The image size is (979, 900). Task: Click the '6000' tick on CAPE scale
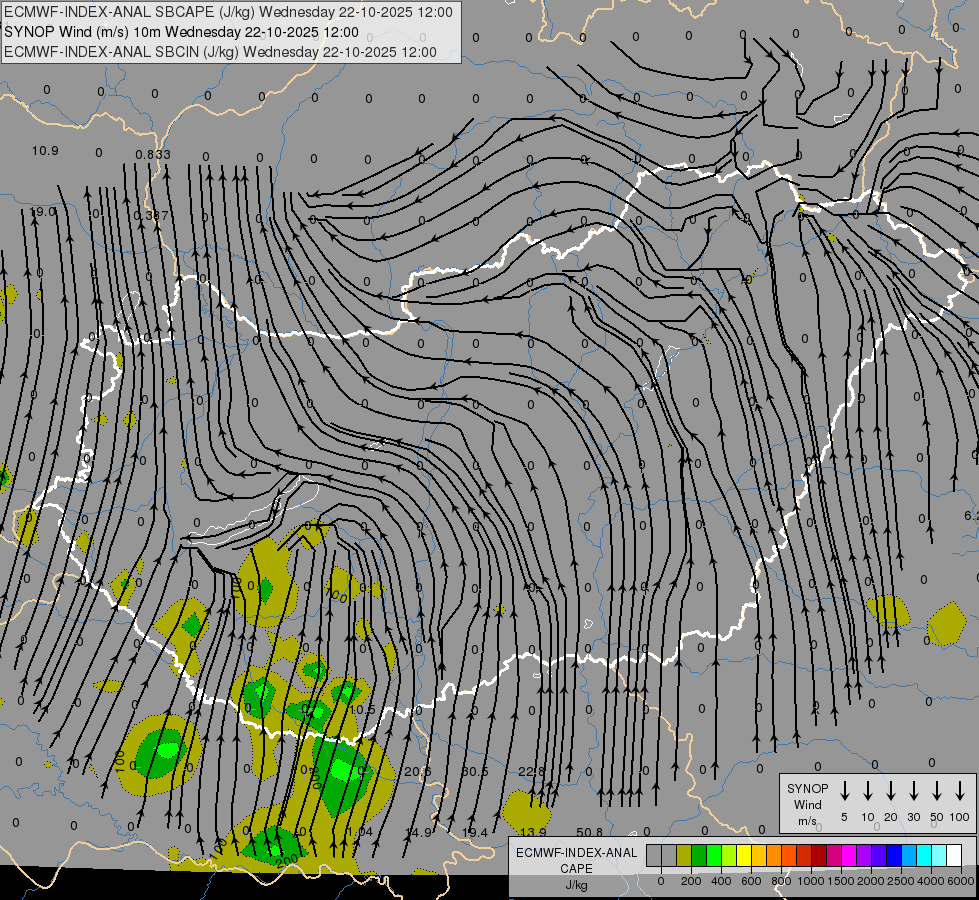(x=961, y=881)
